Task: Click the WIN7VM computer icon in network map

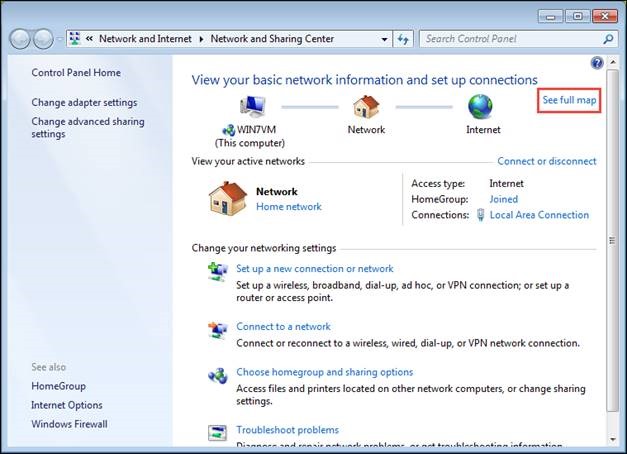Action: [253, 106]
